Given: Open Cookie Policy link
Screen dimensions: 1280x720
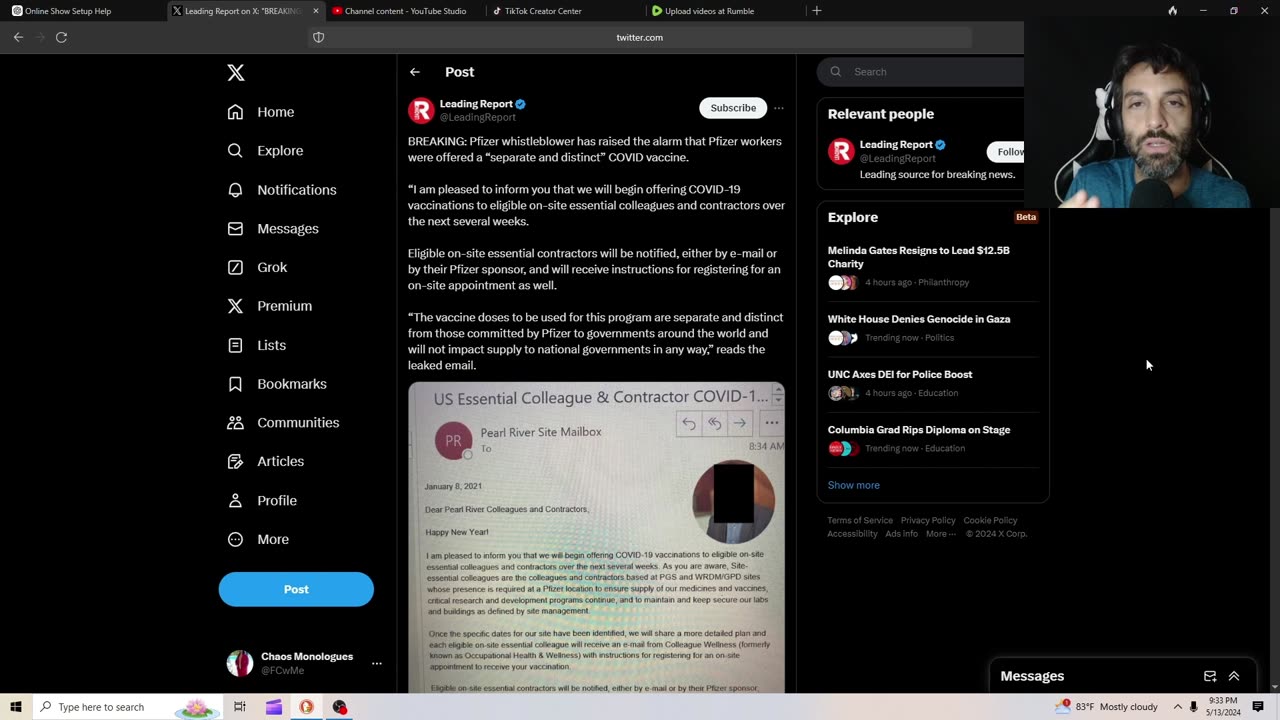Looking at the screenshot, I should point(990,521).
